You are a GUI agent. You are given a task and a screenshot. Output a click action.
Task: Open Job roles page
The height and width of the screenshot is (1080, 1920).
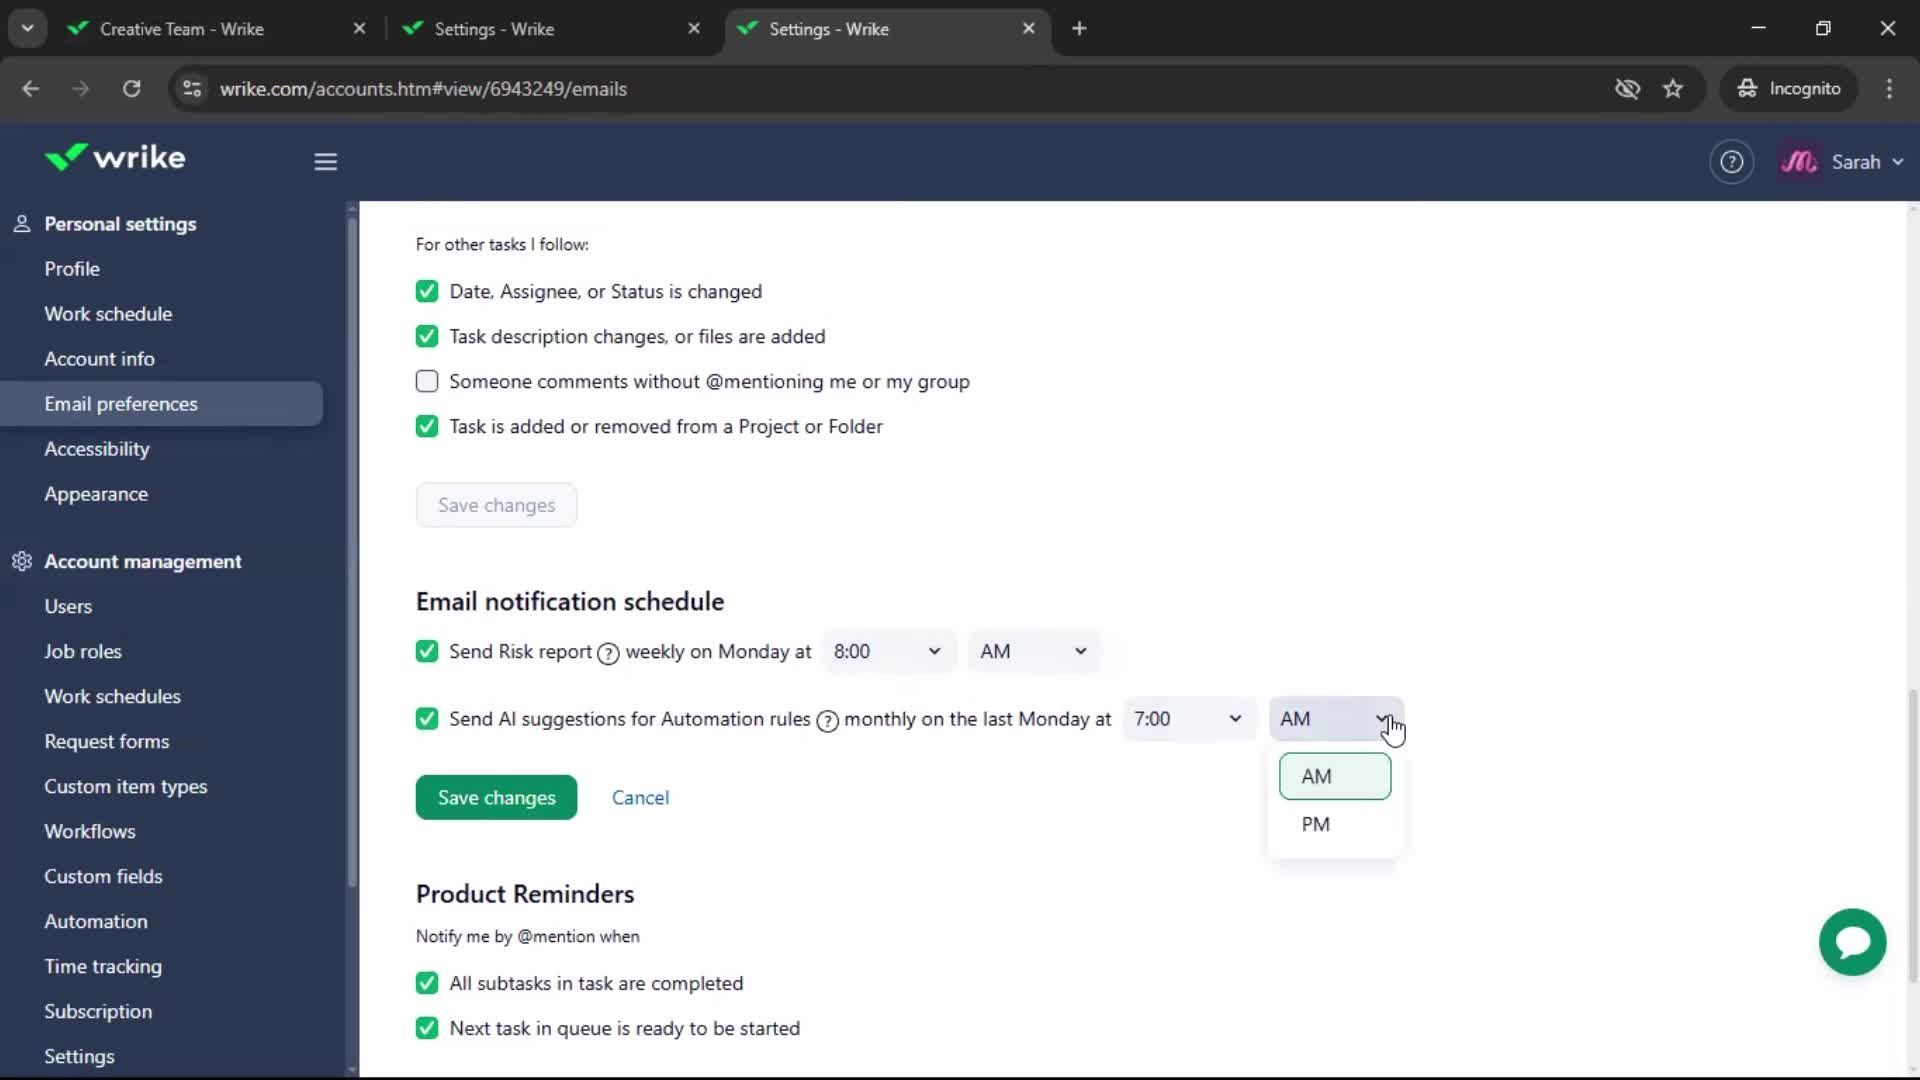click(83, 651)
